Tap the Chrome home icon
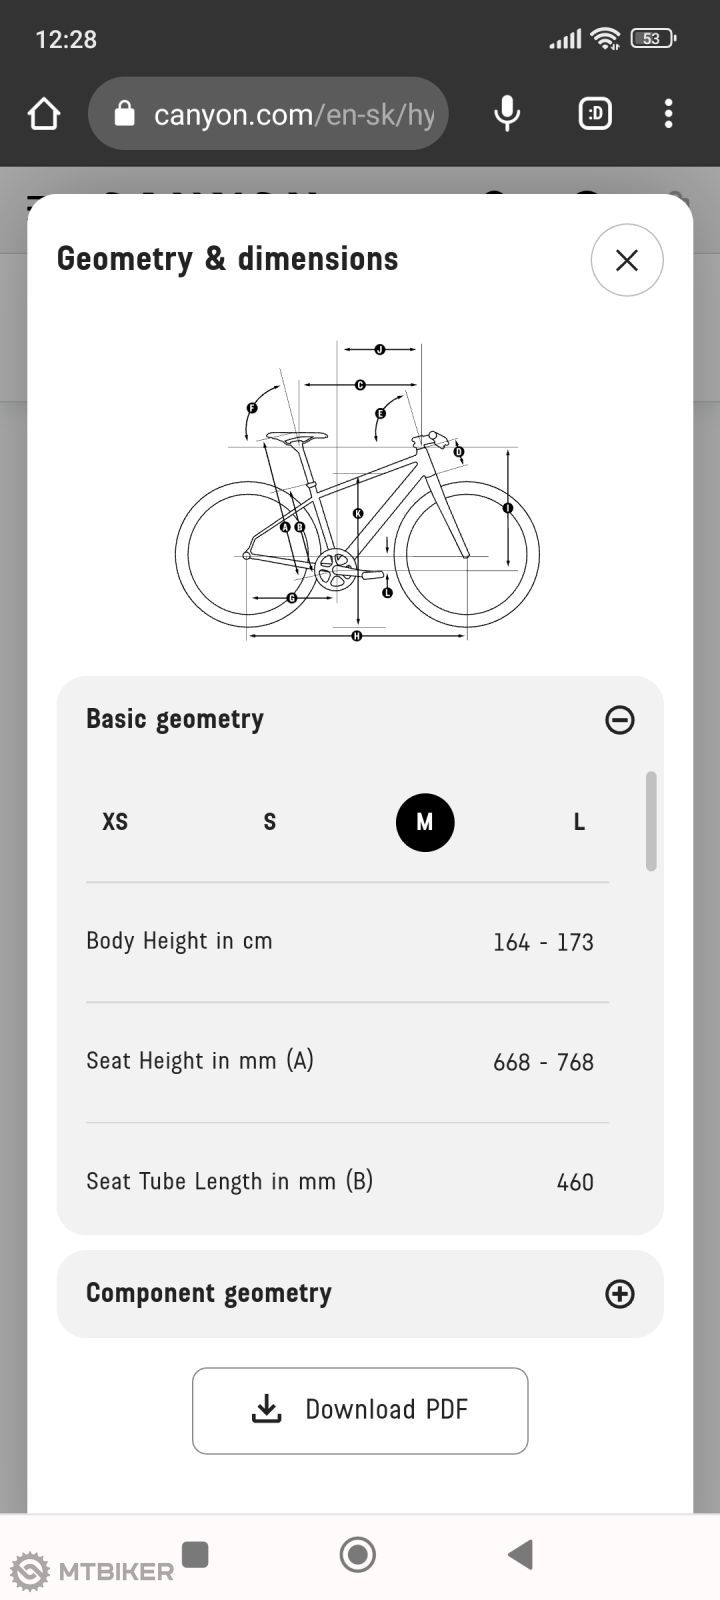The image size is (720, 1600). (x=43, y=113)
